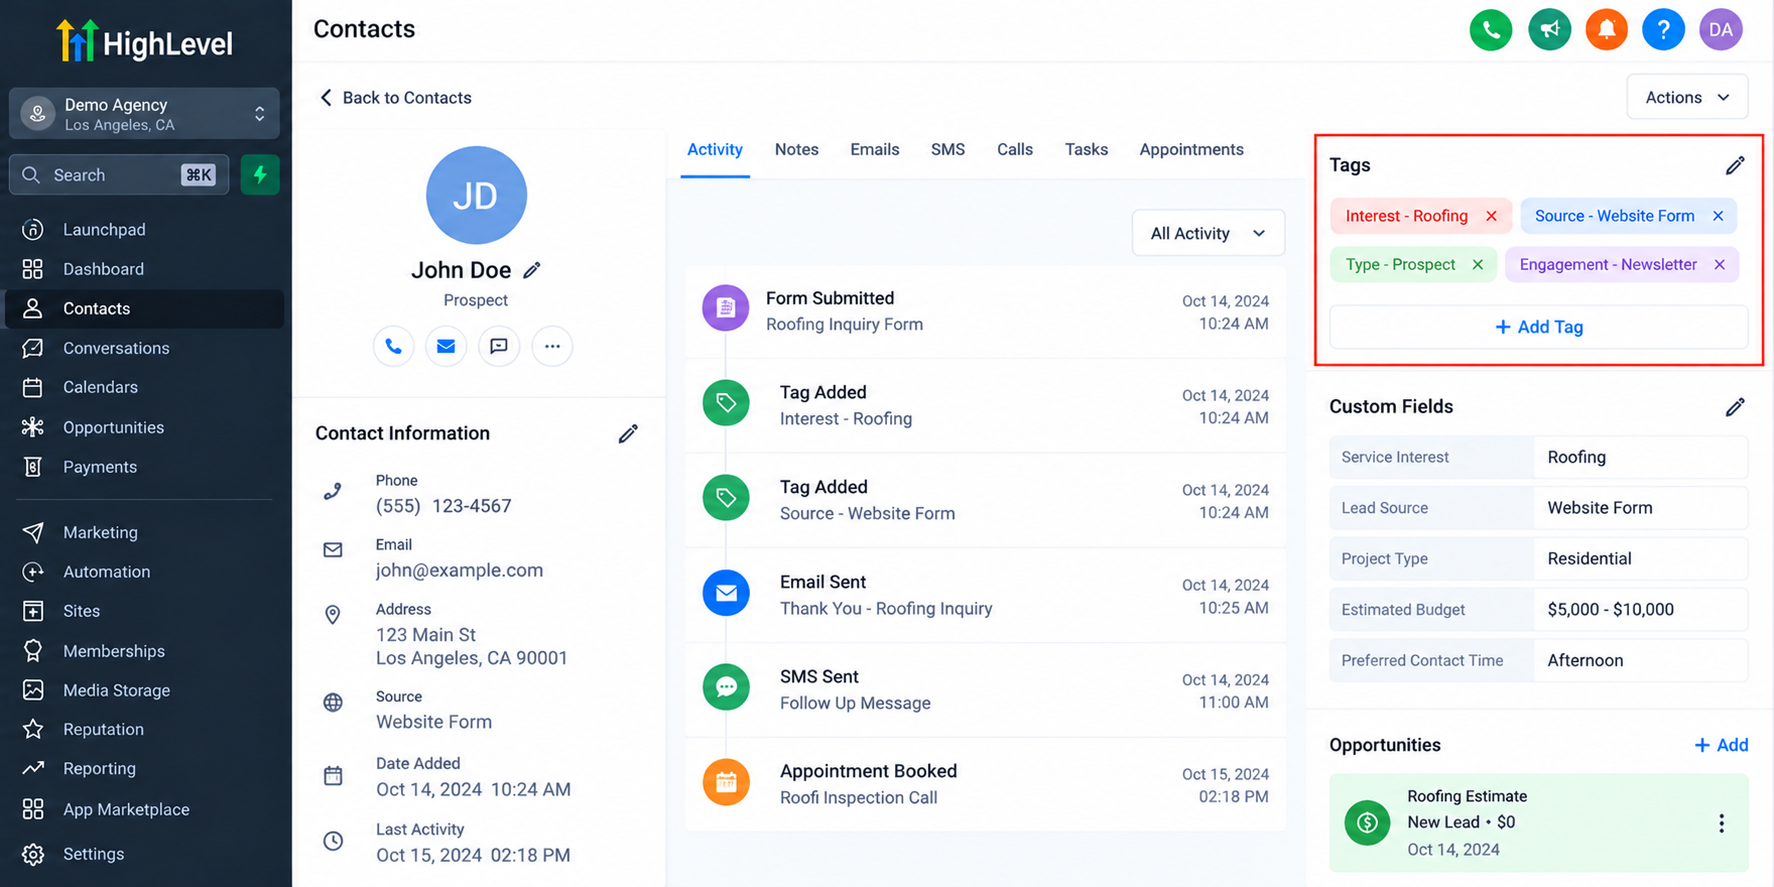
Task: Open the Appointments tab
Action: coord(1191,150)
